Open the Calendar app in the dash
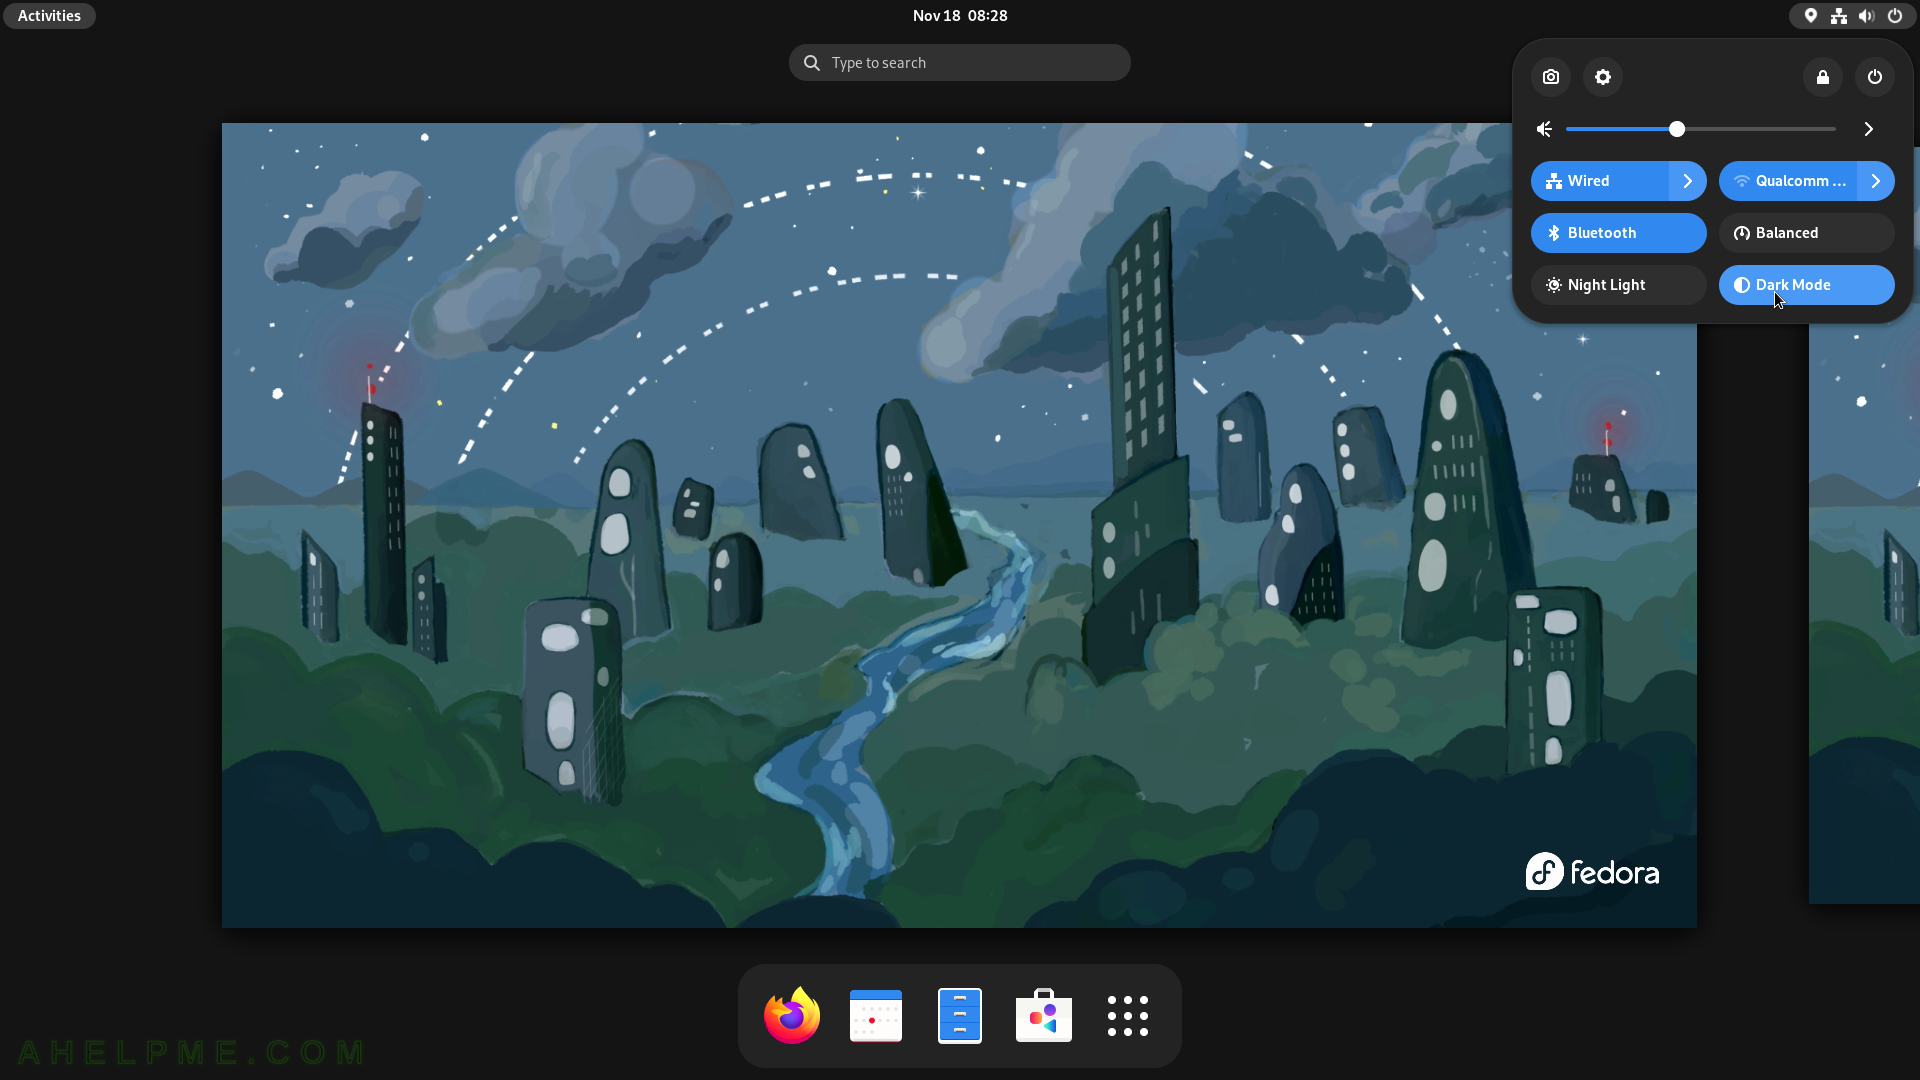 pos(876,1016)
